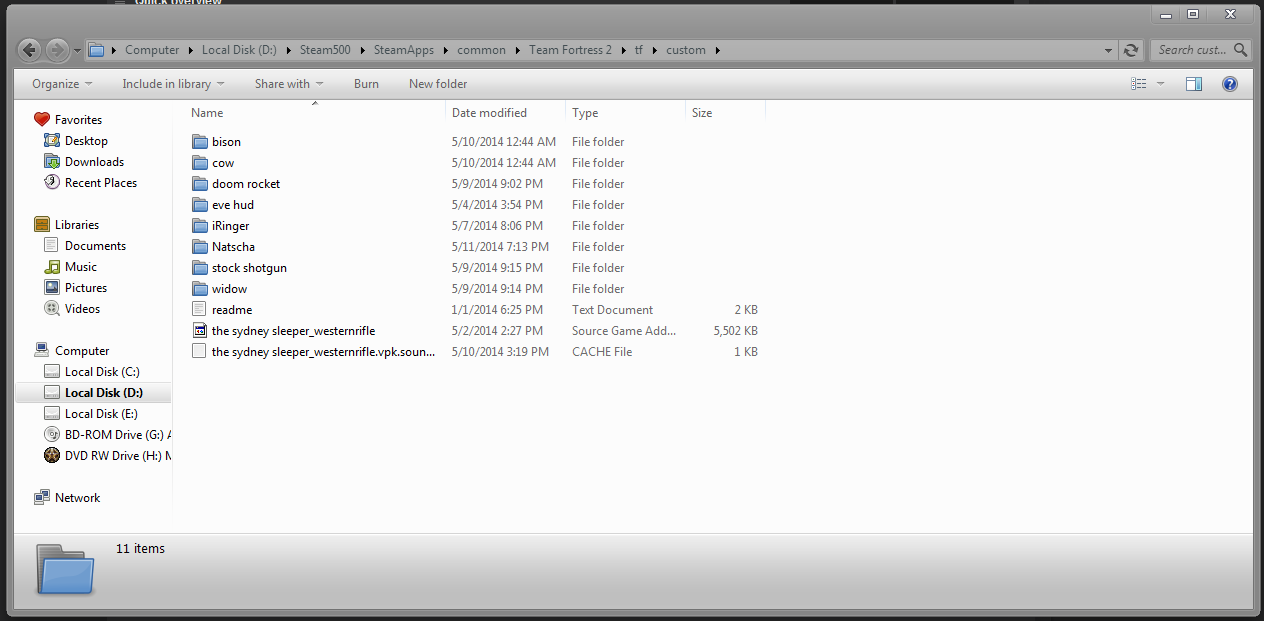Screen dimensions: 1264x621
Task: Click the large folder icon in details pane
Action: point(66,568)
